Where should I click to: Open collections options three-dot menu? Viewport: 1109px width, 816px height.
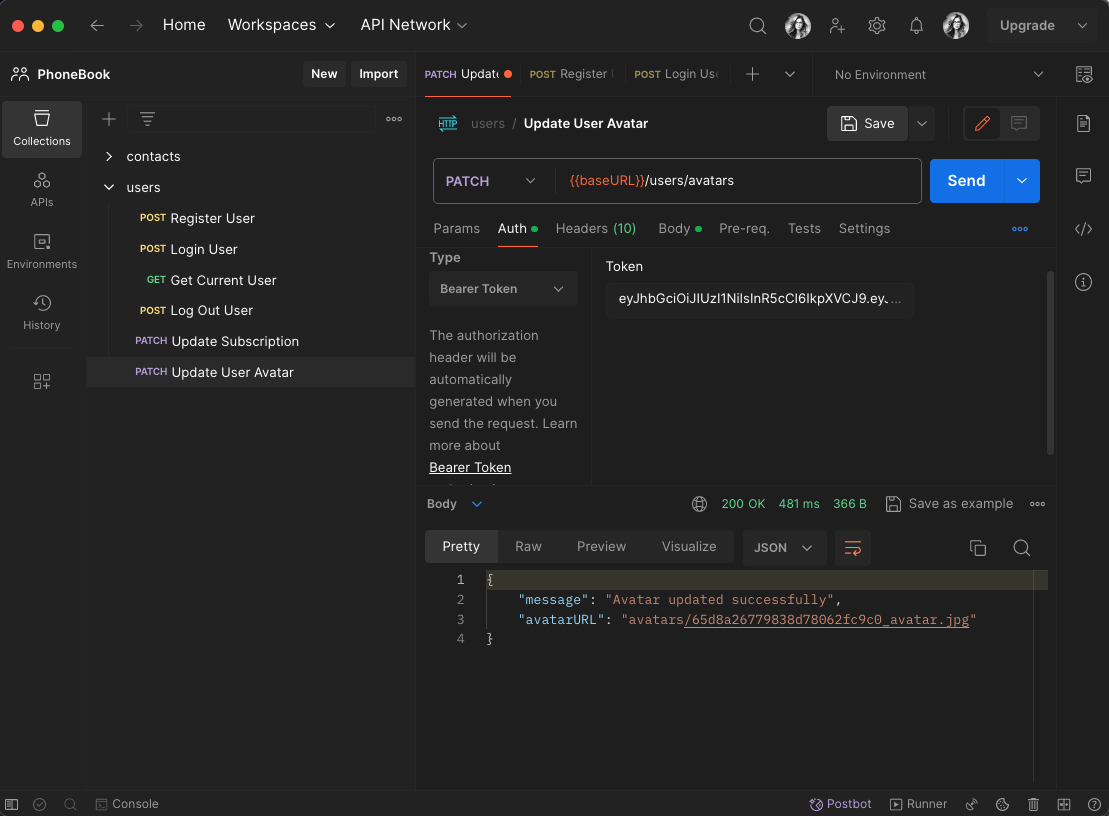point(394,119)
